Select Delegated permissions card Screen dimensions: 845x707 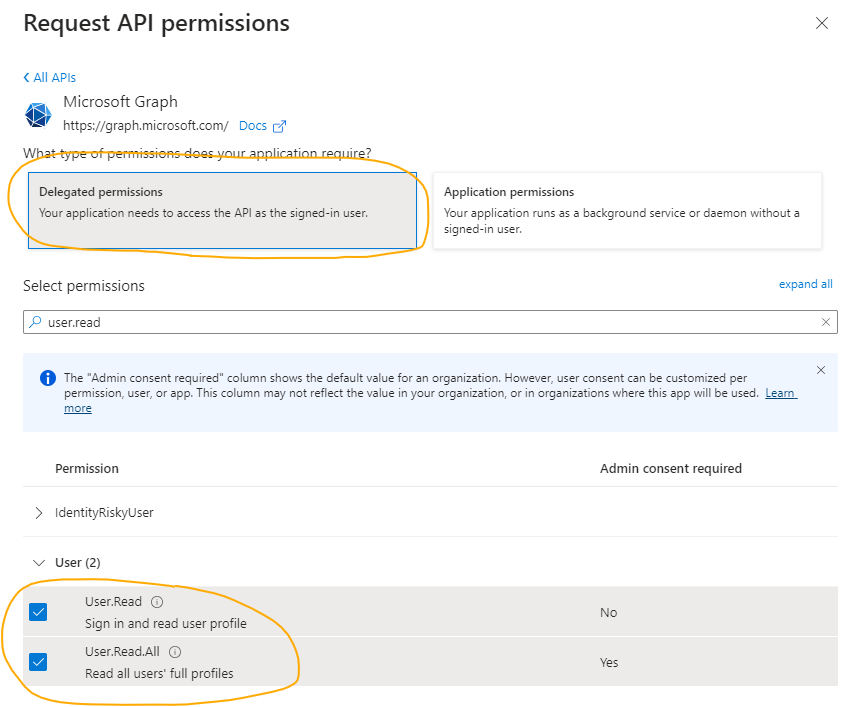click(x=222, y=210)
